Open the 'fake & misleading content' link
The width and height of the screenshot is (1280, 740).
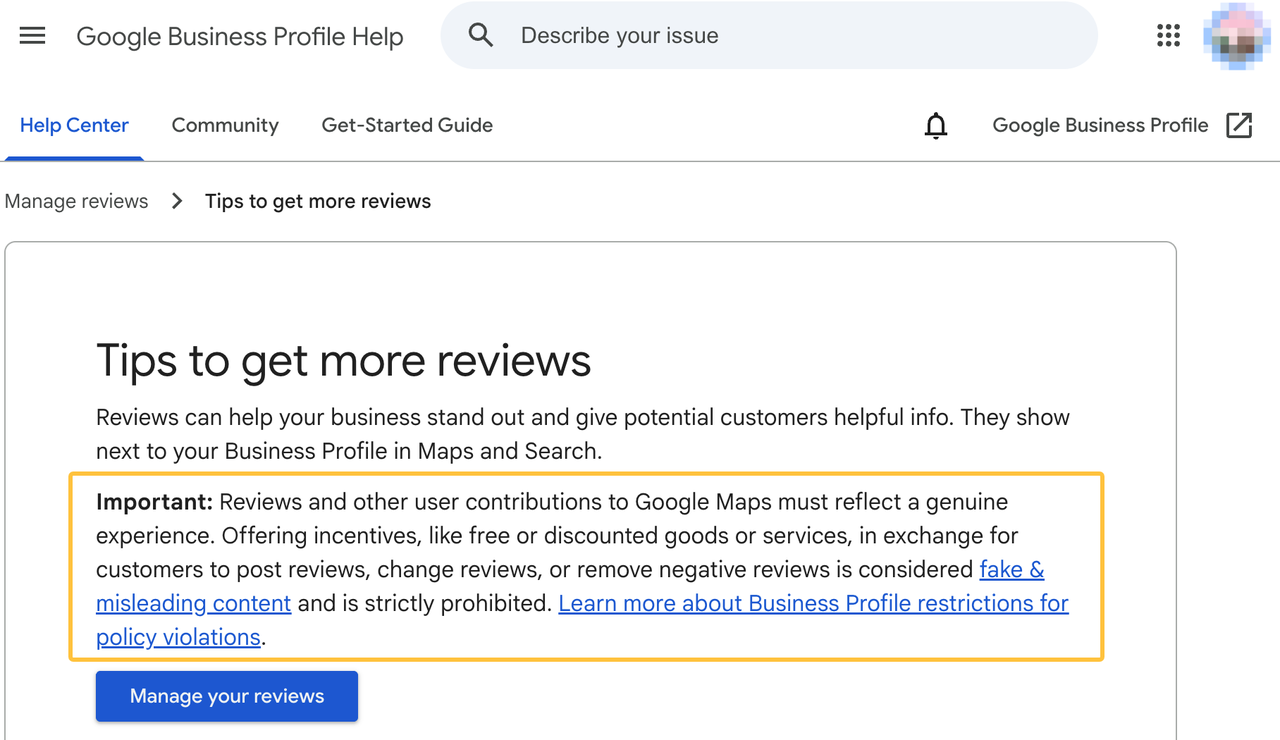click(x=1012, y=570)
